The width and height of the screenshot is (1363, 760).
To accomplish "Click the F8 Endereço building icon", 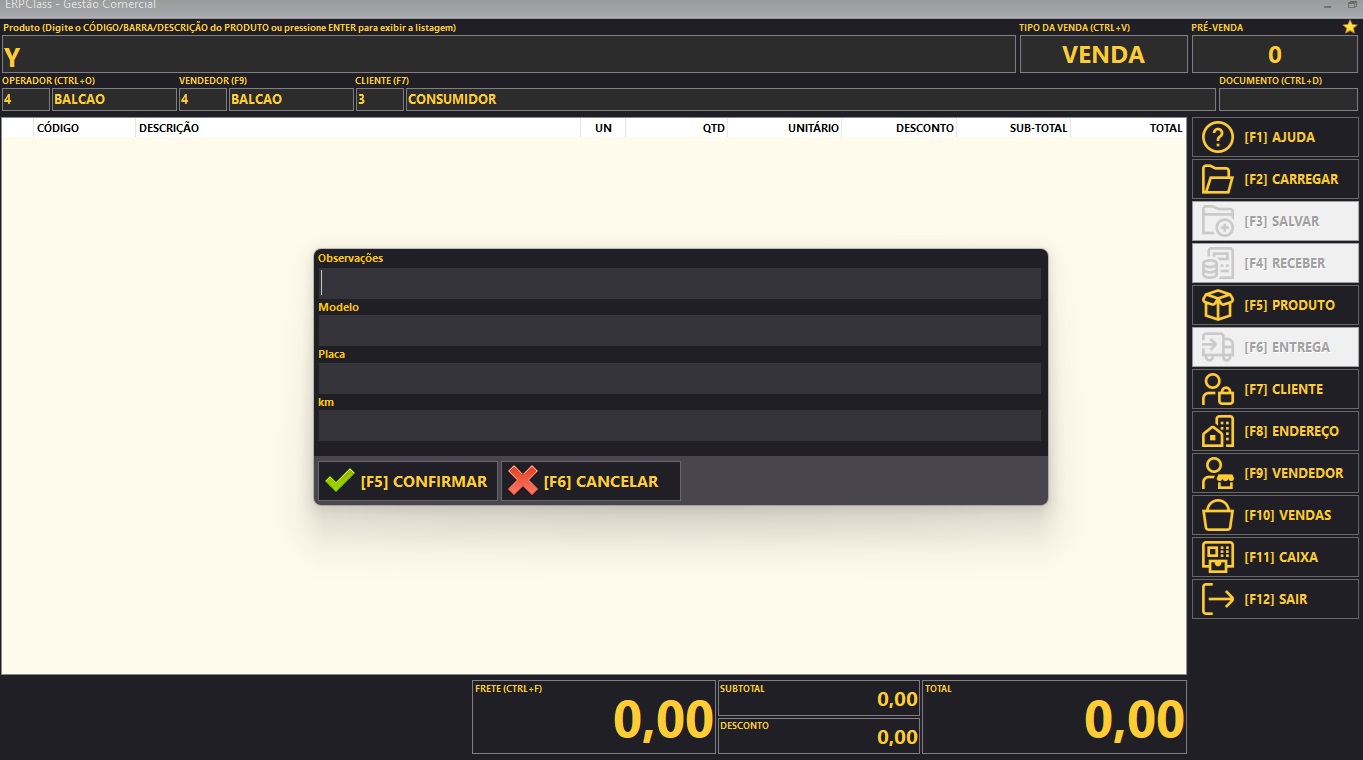I will tap(1217, 432).
